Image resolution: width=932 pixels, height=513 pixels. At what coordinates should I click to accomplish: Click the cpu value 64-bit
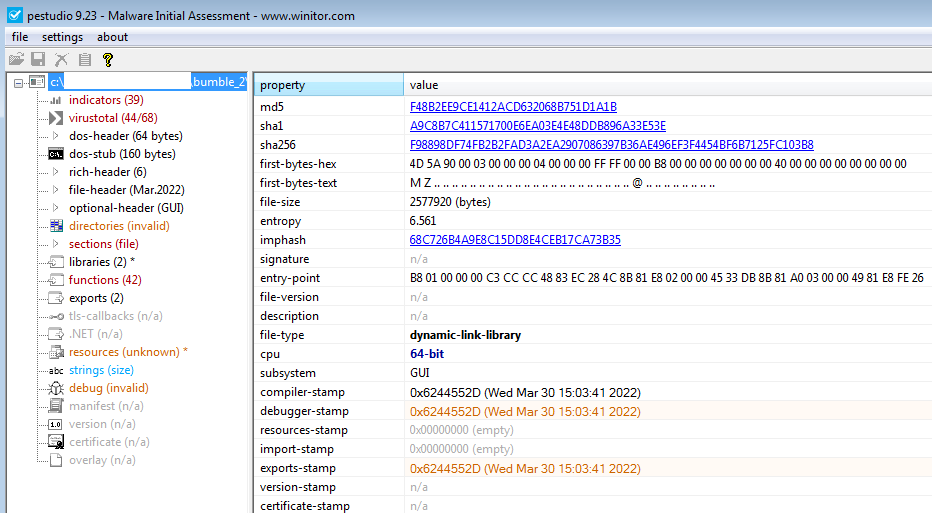(x=427, y=354)
